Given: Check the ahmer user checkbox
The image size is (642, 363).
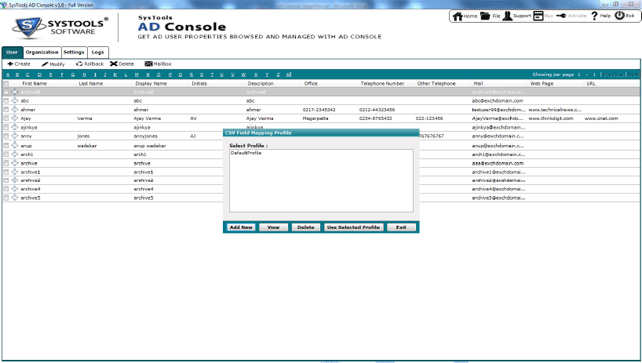Looking at the screenshot, I should point(6,110).
